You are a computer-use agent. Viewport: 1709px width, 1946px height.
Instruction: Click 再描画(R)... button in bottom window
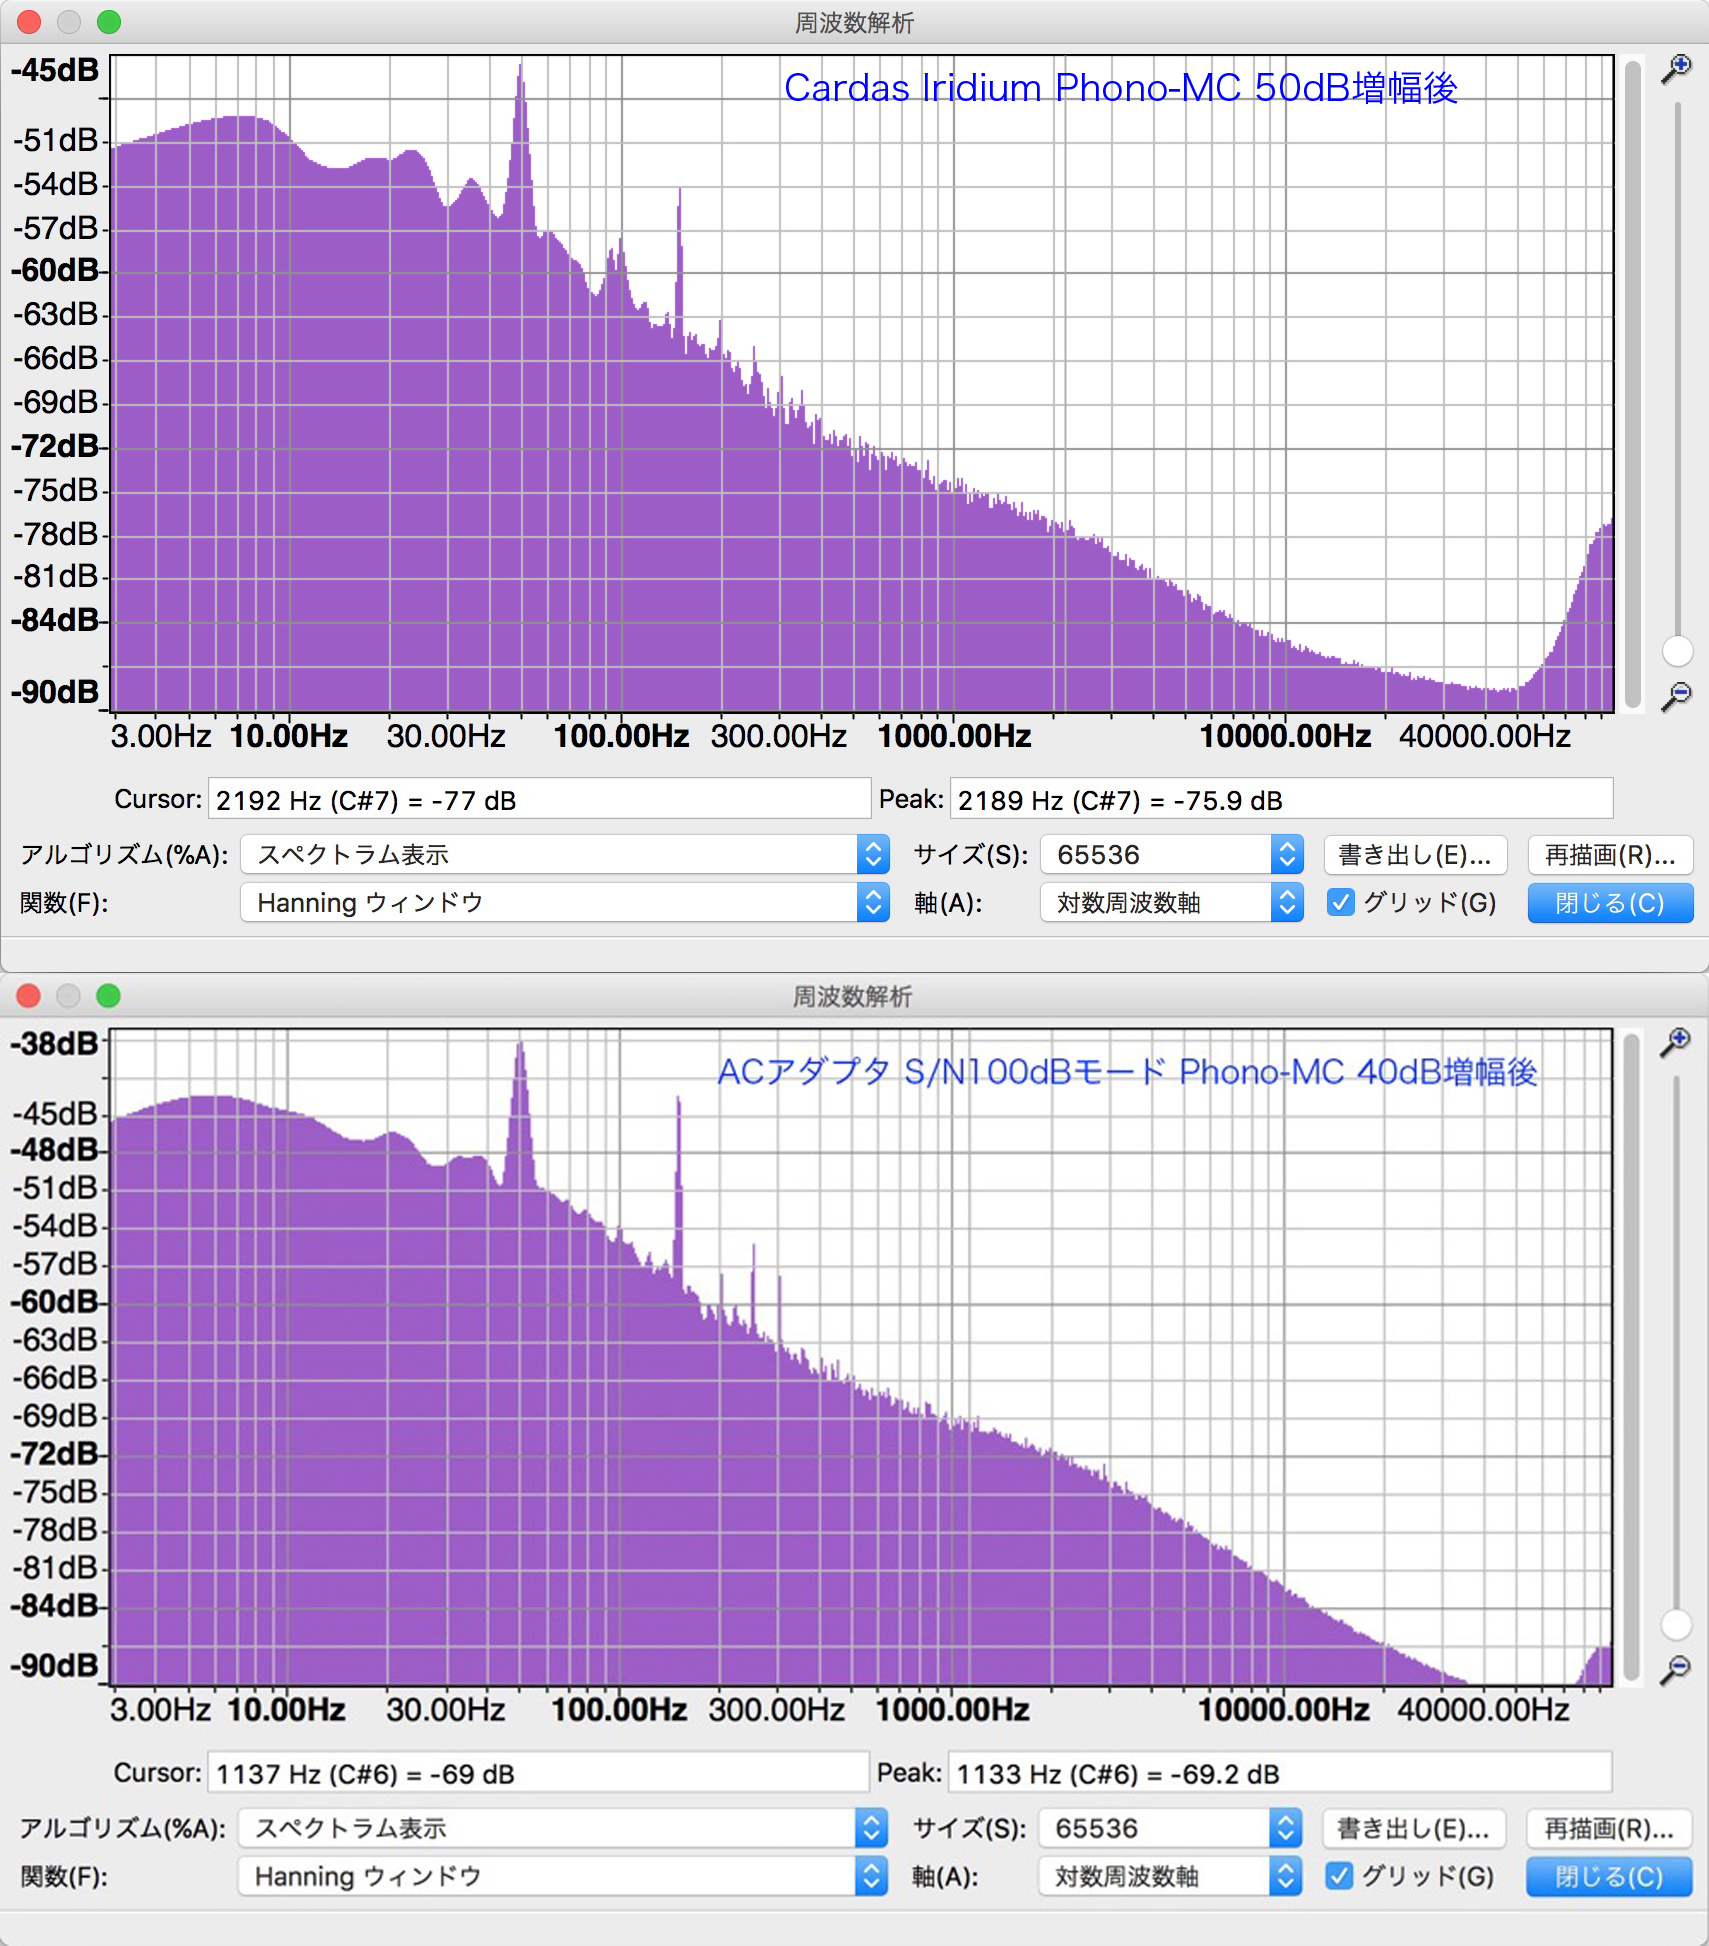click(x=1609, y=1828)
